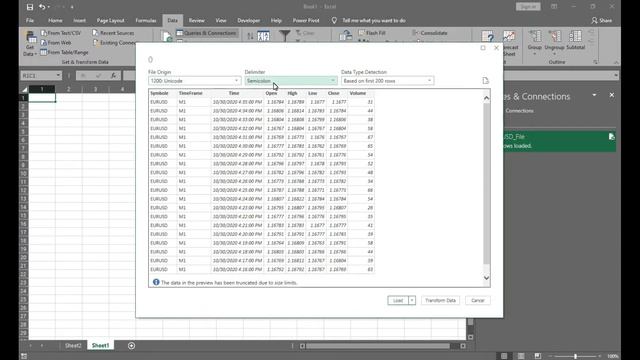Viewport: 640px width, 360px height.
Task: Switch to the Power Pivot tab
Action: coord(306,20)
